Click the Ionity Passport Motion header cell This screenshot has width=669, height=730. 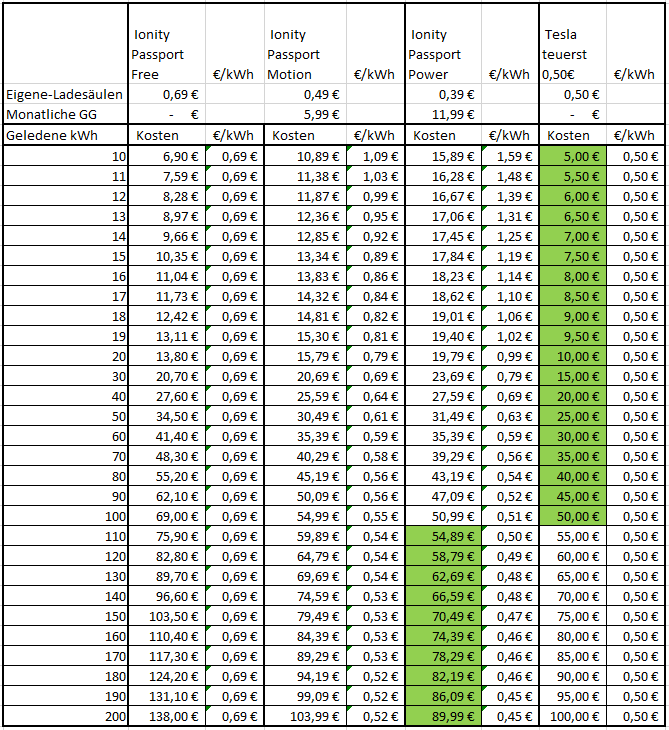[x=305, y=44]
